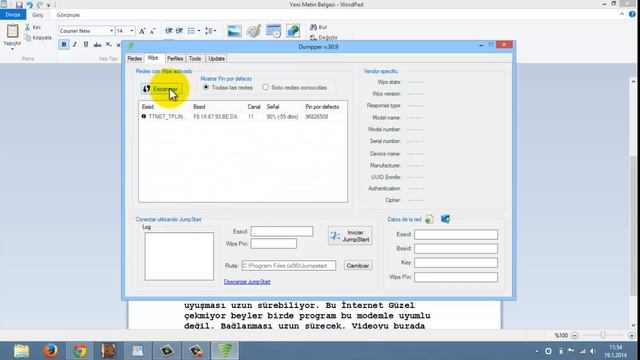Click the Ruta path field for JumpStart
The image size is (640, 360).
coord(289,266)
